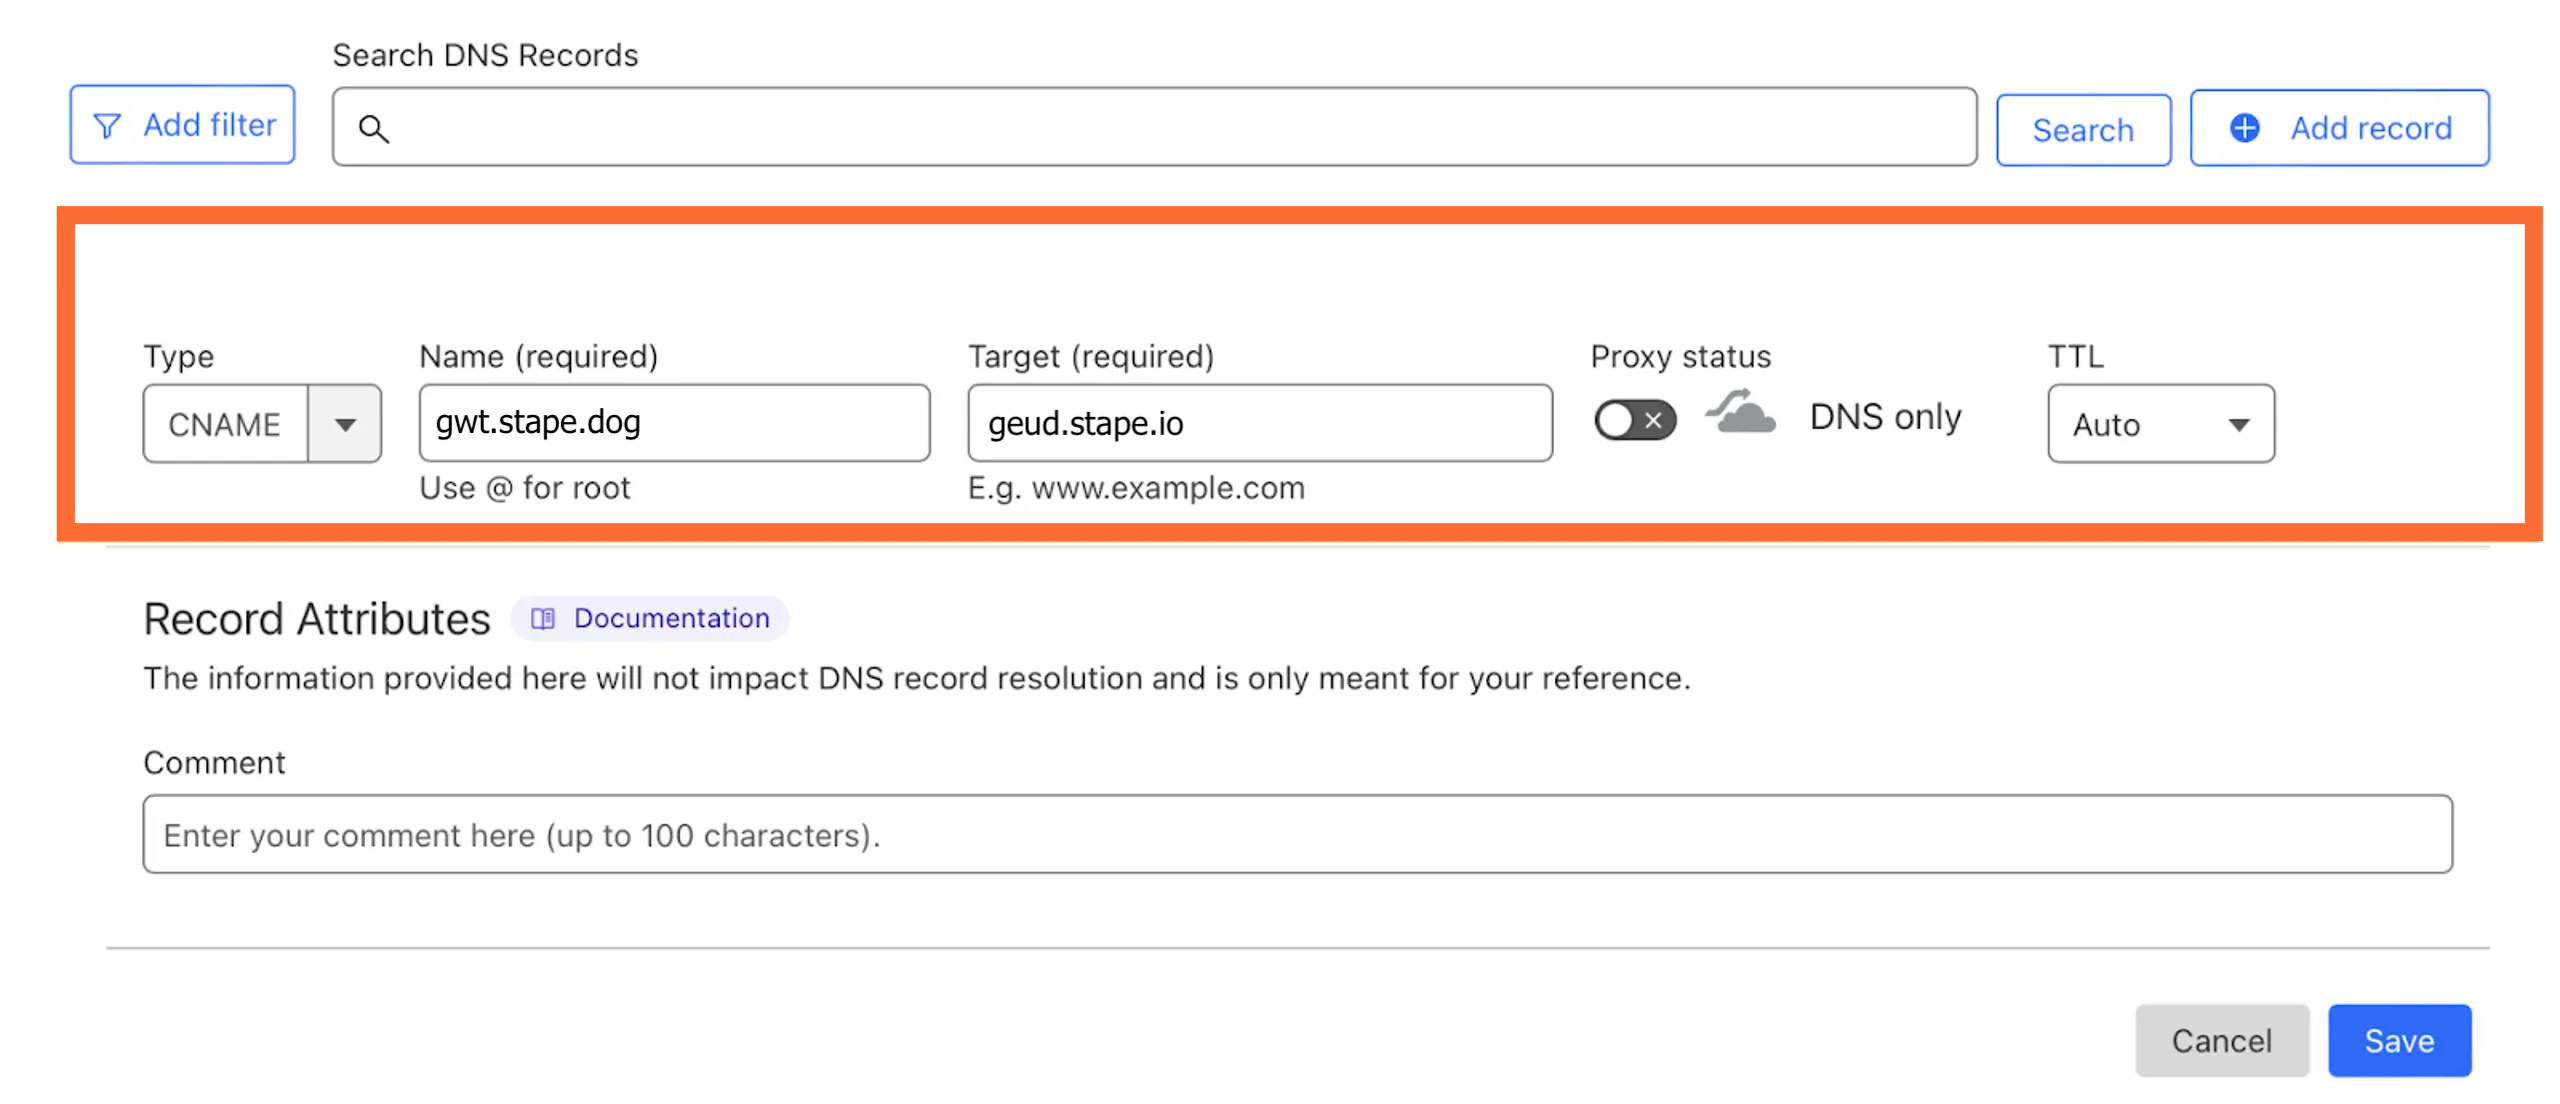
Task: Click the Proxy status label
Action: point(1680,357)
